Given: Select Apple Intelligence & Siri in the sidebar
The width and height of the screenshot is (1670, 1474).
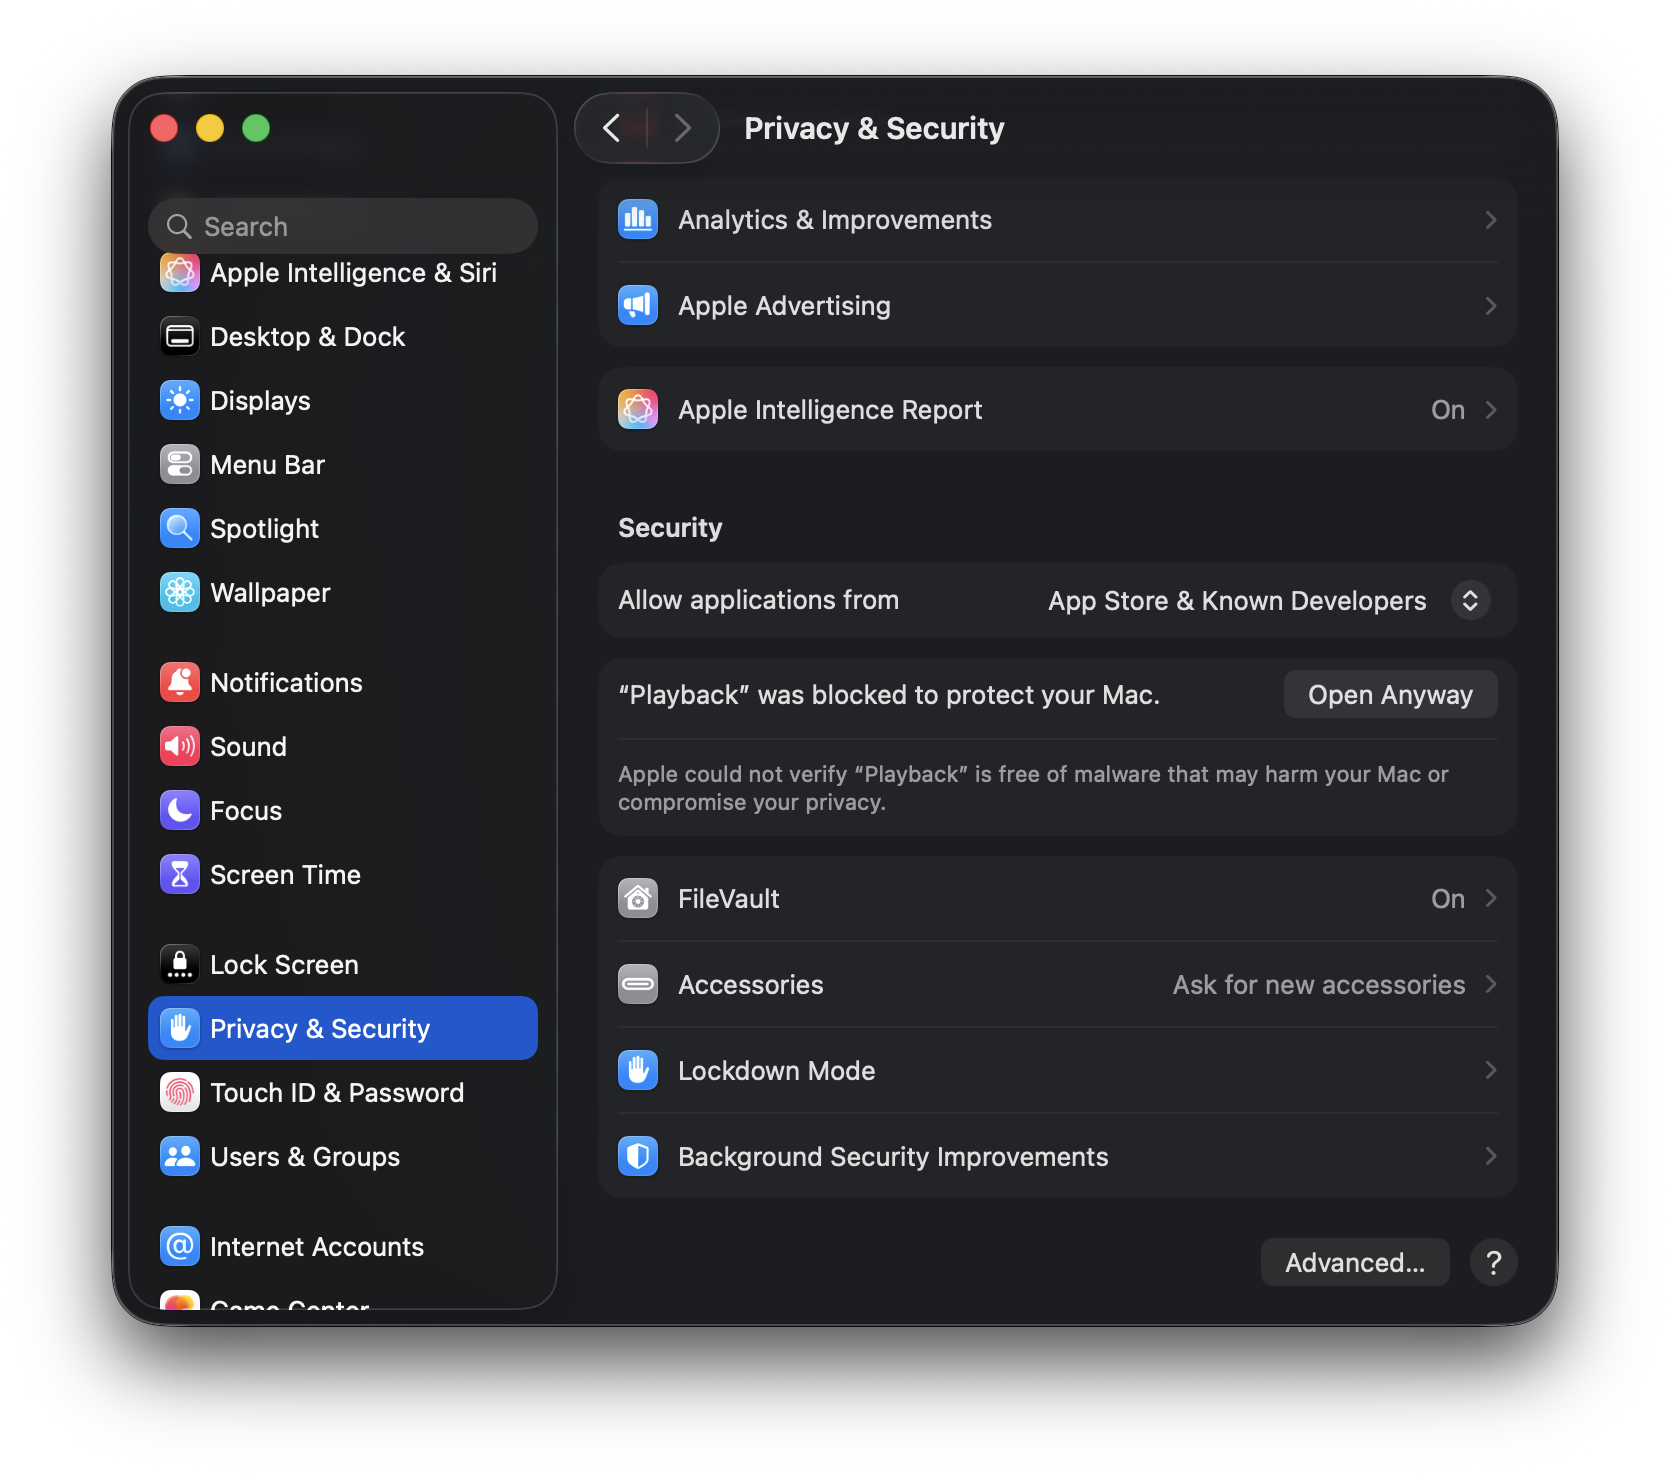Looking at the screenshot, I should tap(343, 273).
